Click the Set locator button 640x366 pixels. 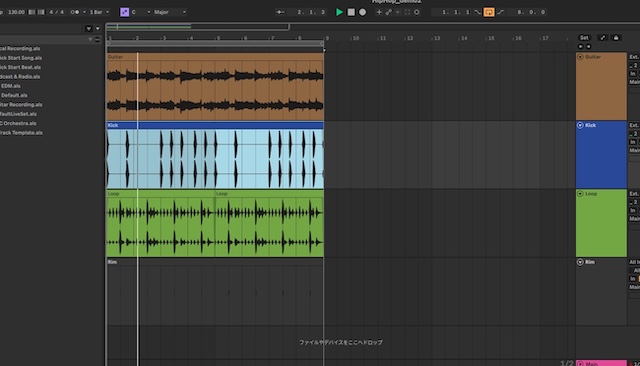[x=584, y=38]
